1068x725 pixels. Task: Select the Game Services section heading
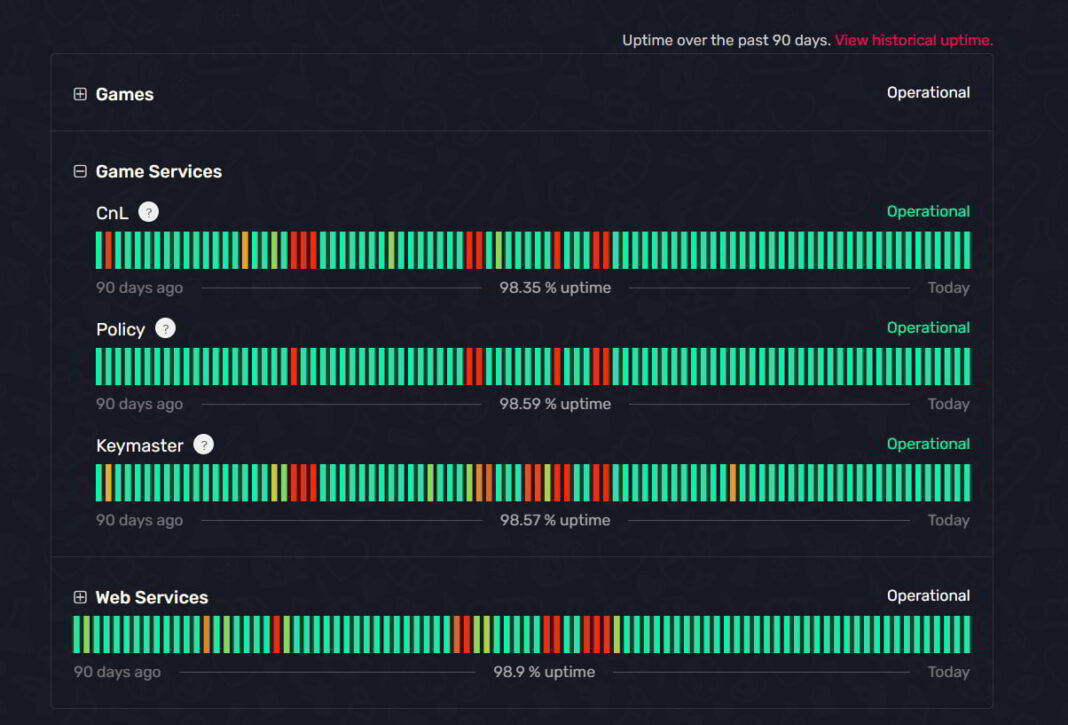click(x=158, y=172)
